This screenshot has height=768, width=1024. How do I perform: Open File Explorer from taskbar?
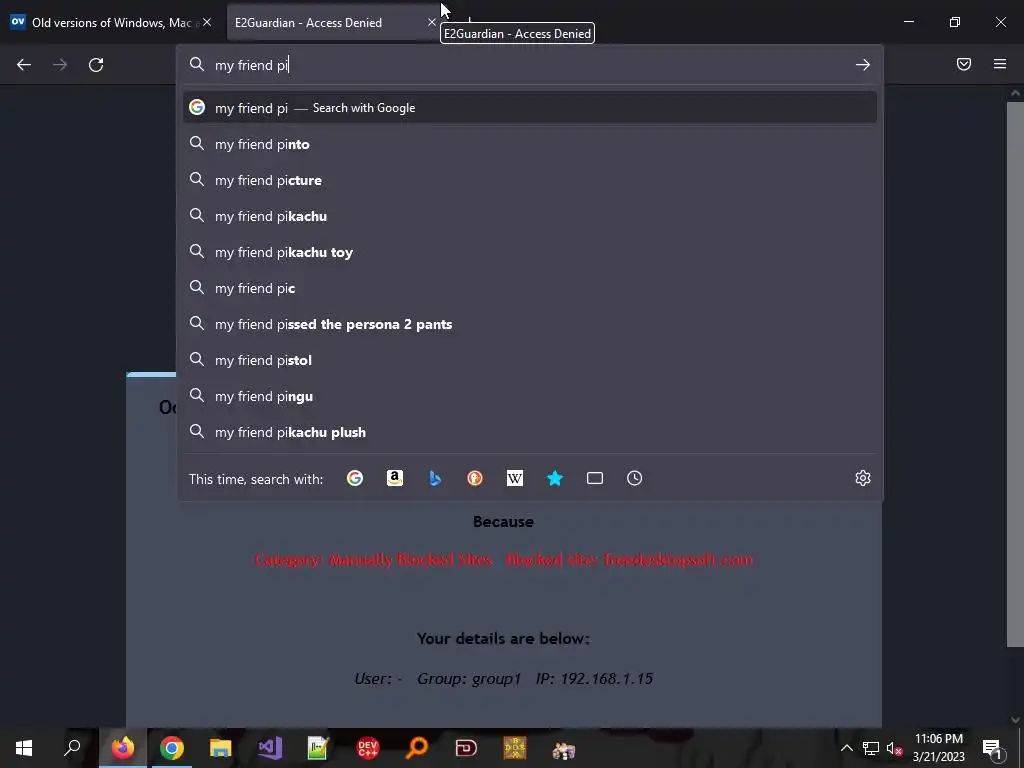point(221,748)
